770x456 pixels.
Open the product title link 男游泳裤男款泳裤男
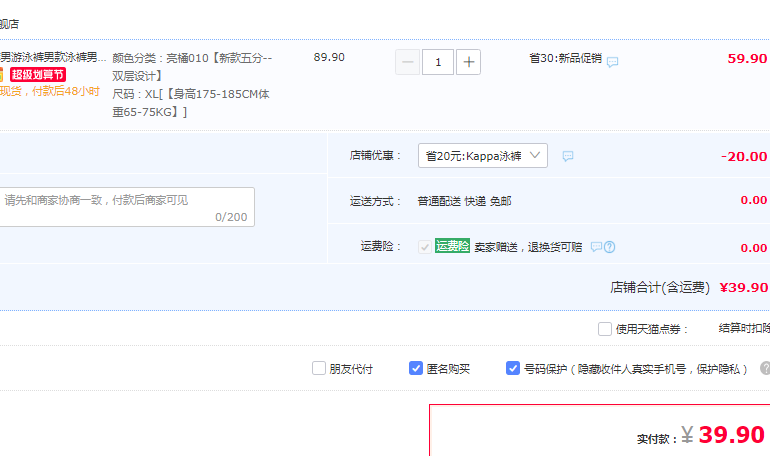[x=53, y=57]
